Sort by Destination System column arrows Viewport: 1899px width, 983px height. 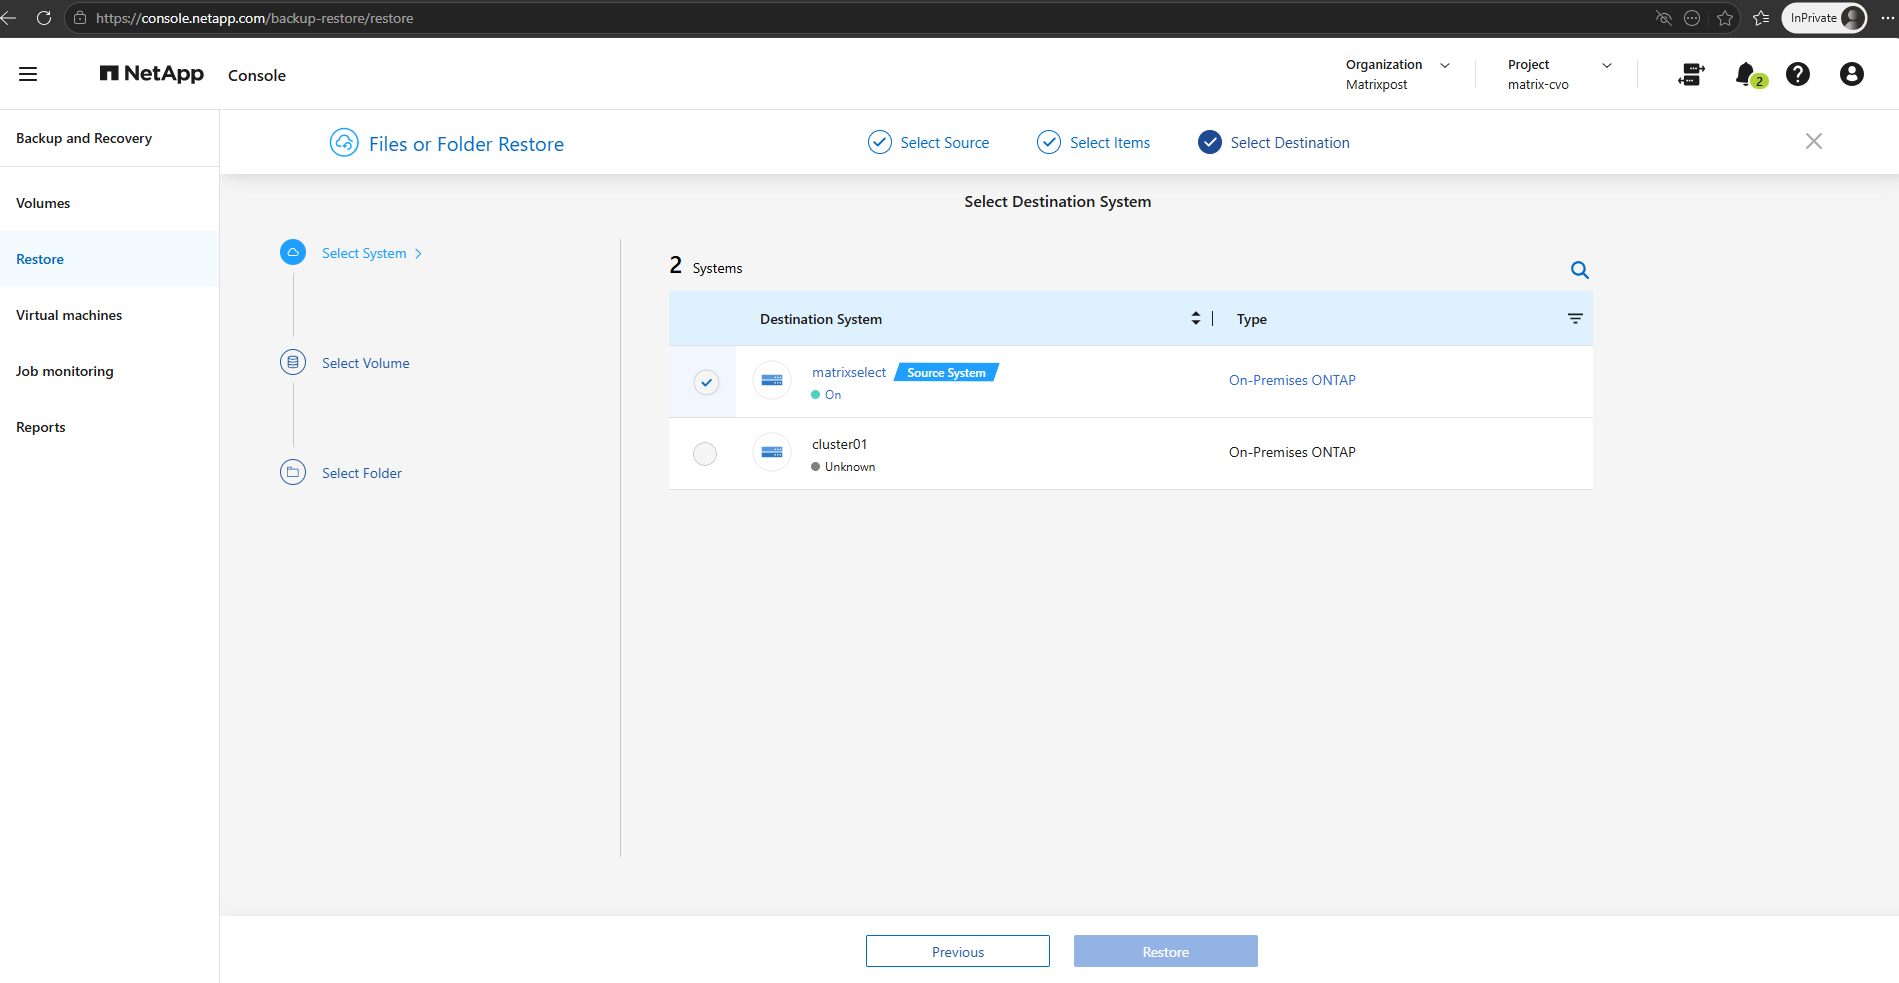1196,318
